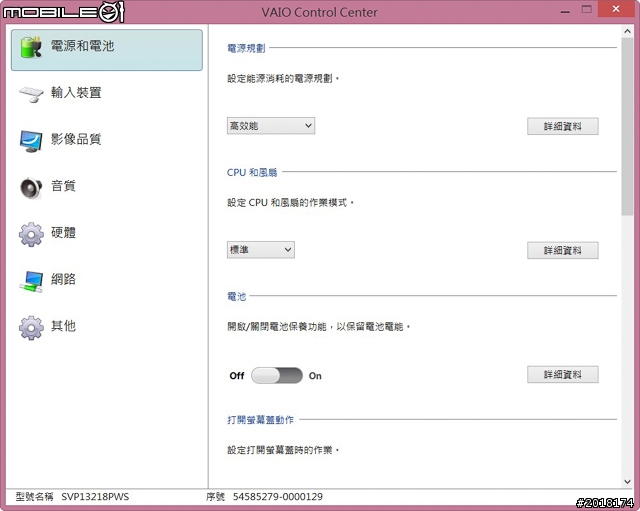The image size is (640, 511).
Task: Click the 打開螢幕蓋動作 section heading
Action: (260, 420)
